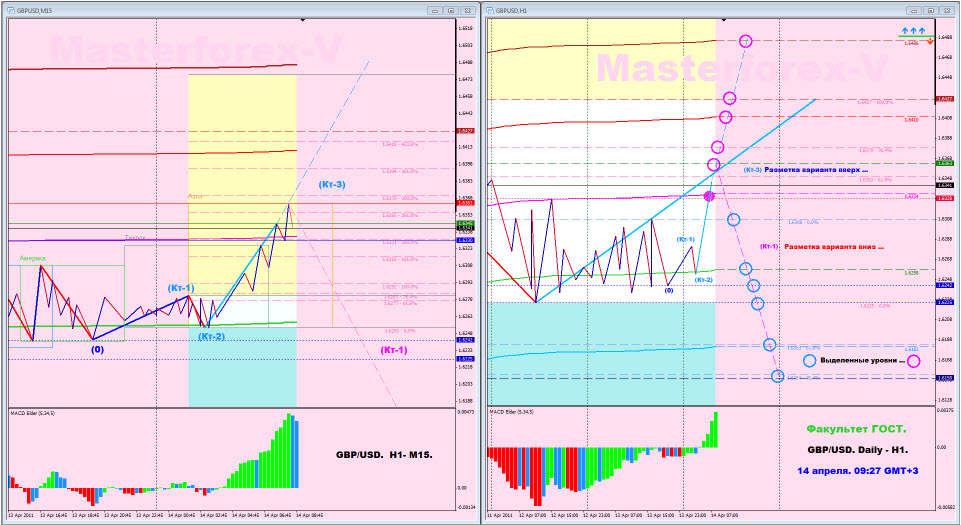Click the '11 Apr 2011' date on H1 time axis

[500, 515]
